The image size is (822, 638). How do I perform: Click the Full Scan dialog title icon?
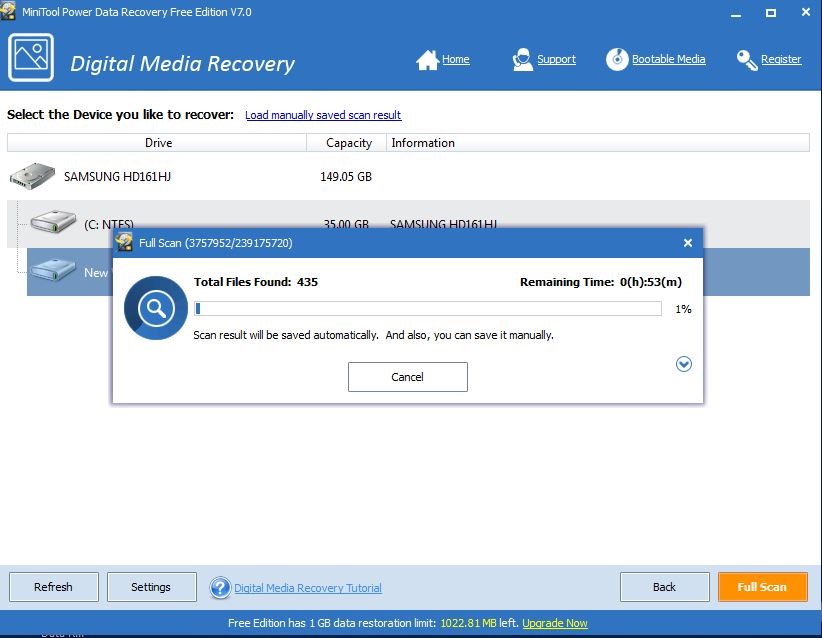[x=125, y=243]
